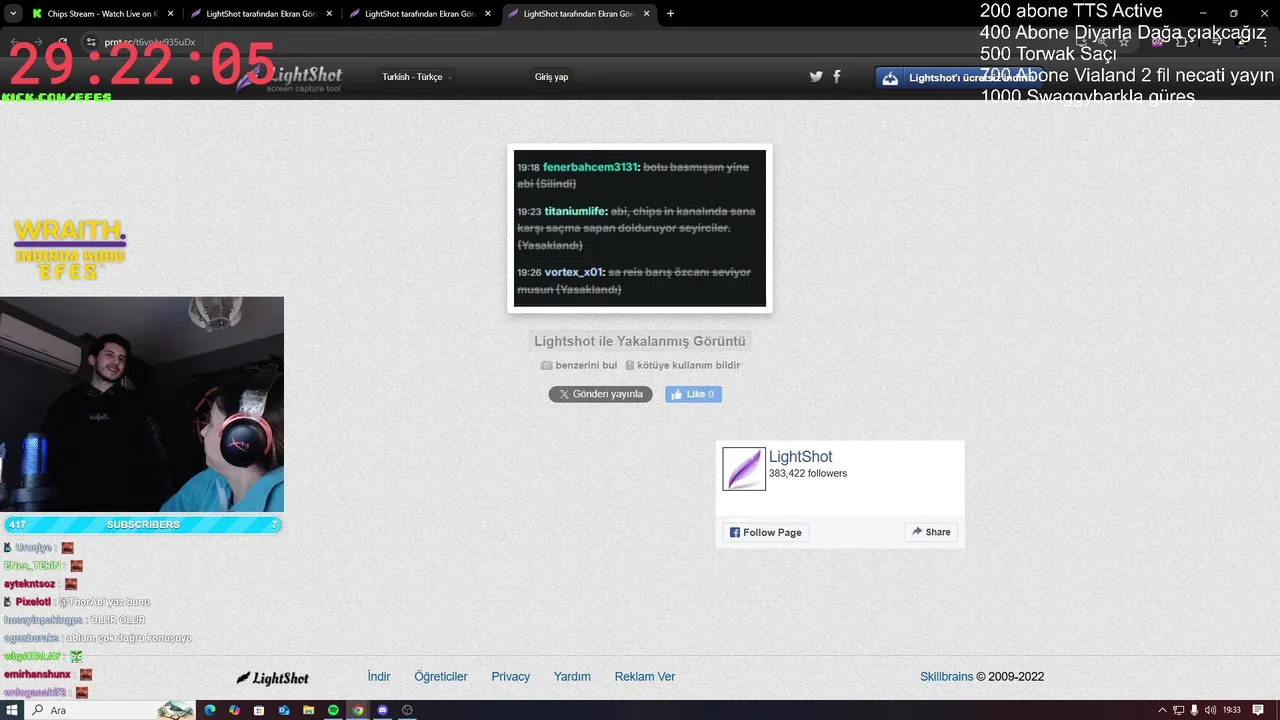
Task: Click the Skillbrains footer link
Action: [x=946, y=677]
